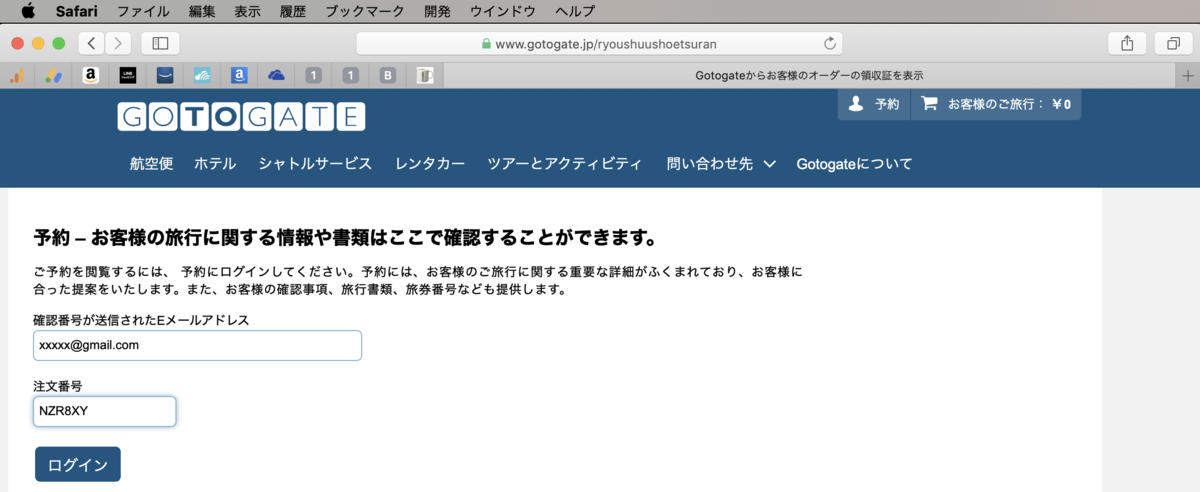Open the pinned tab labeled B
The height and width of the screenshot is (492, 1200).
(388, 75)
